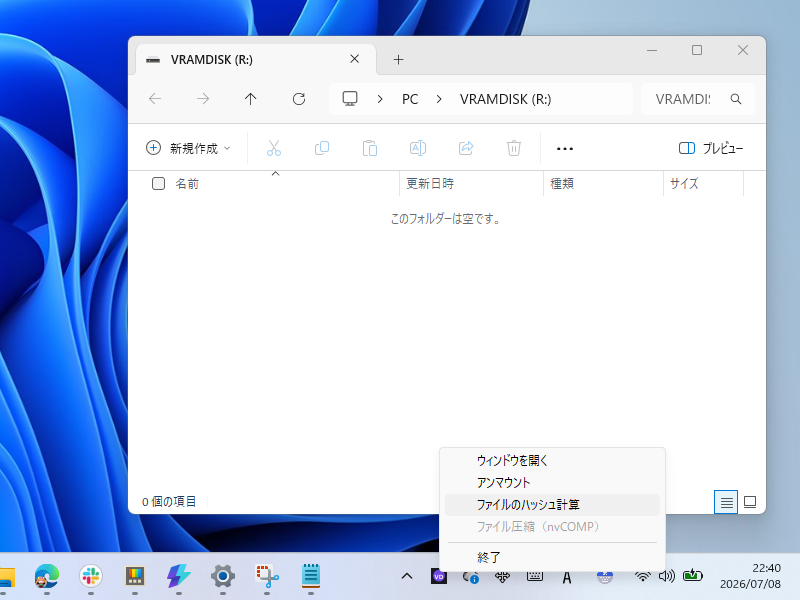
Task: Click the date and time display
Action: 751,576
